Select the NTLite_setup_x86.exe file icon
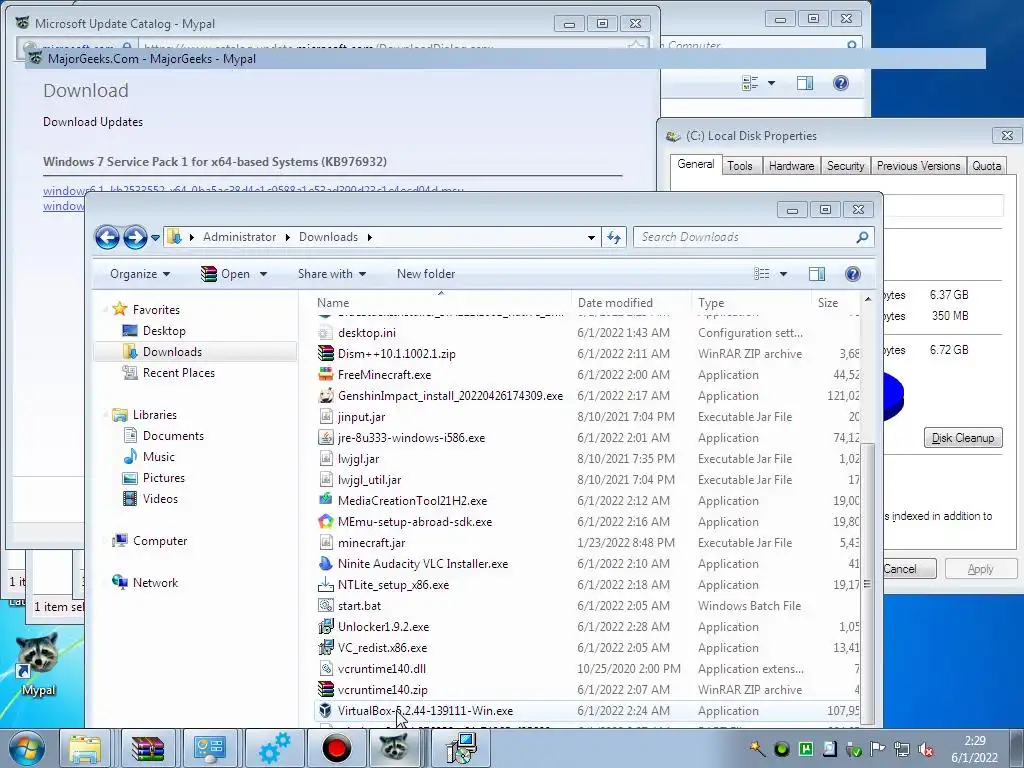The image size is (1024, 768). [326, 584]
